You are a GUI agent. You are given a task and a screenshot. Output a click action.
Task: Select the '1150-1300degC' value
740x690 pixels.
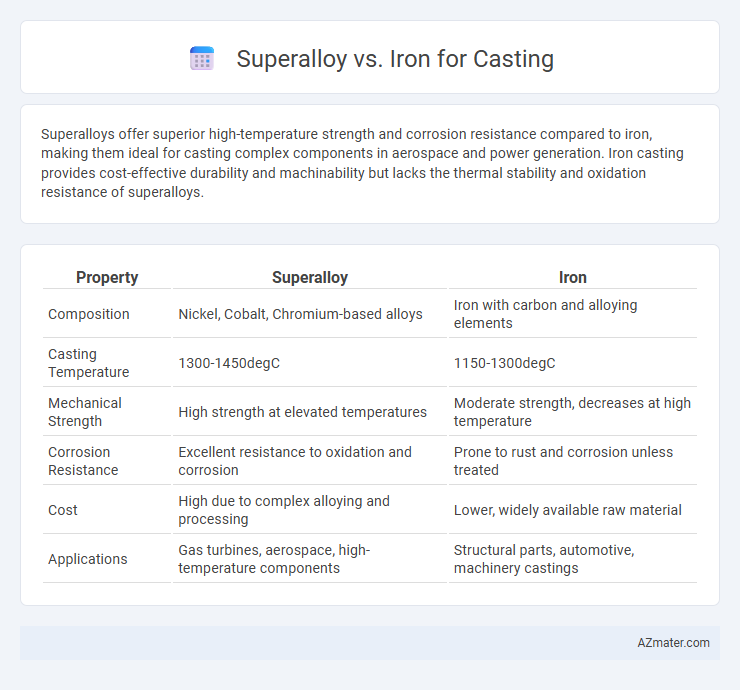[505, 363]
